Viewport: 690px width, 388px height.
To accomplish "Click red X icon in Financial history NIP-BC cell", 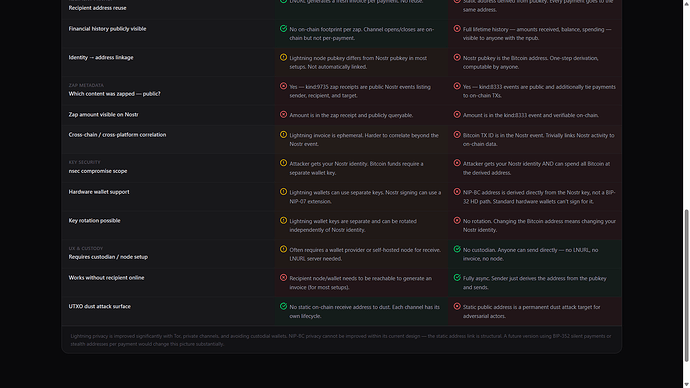I will pyautogui.click(x=457, y=29).
